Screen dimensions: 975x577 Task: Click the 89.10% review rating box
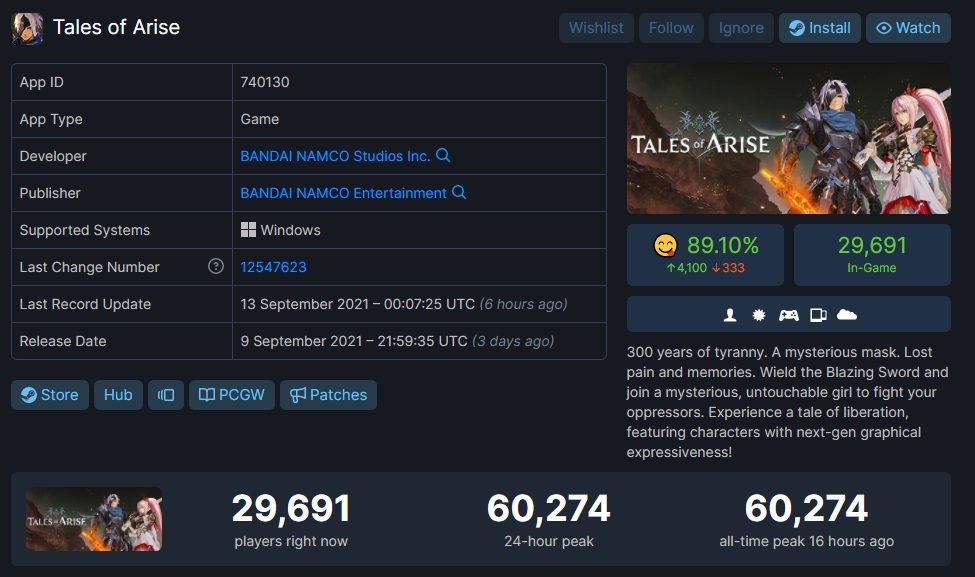[705, 255]
